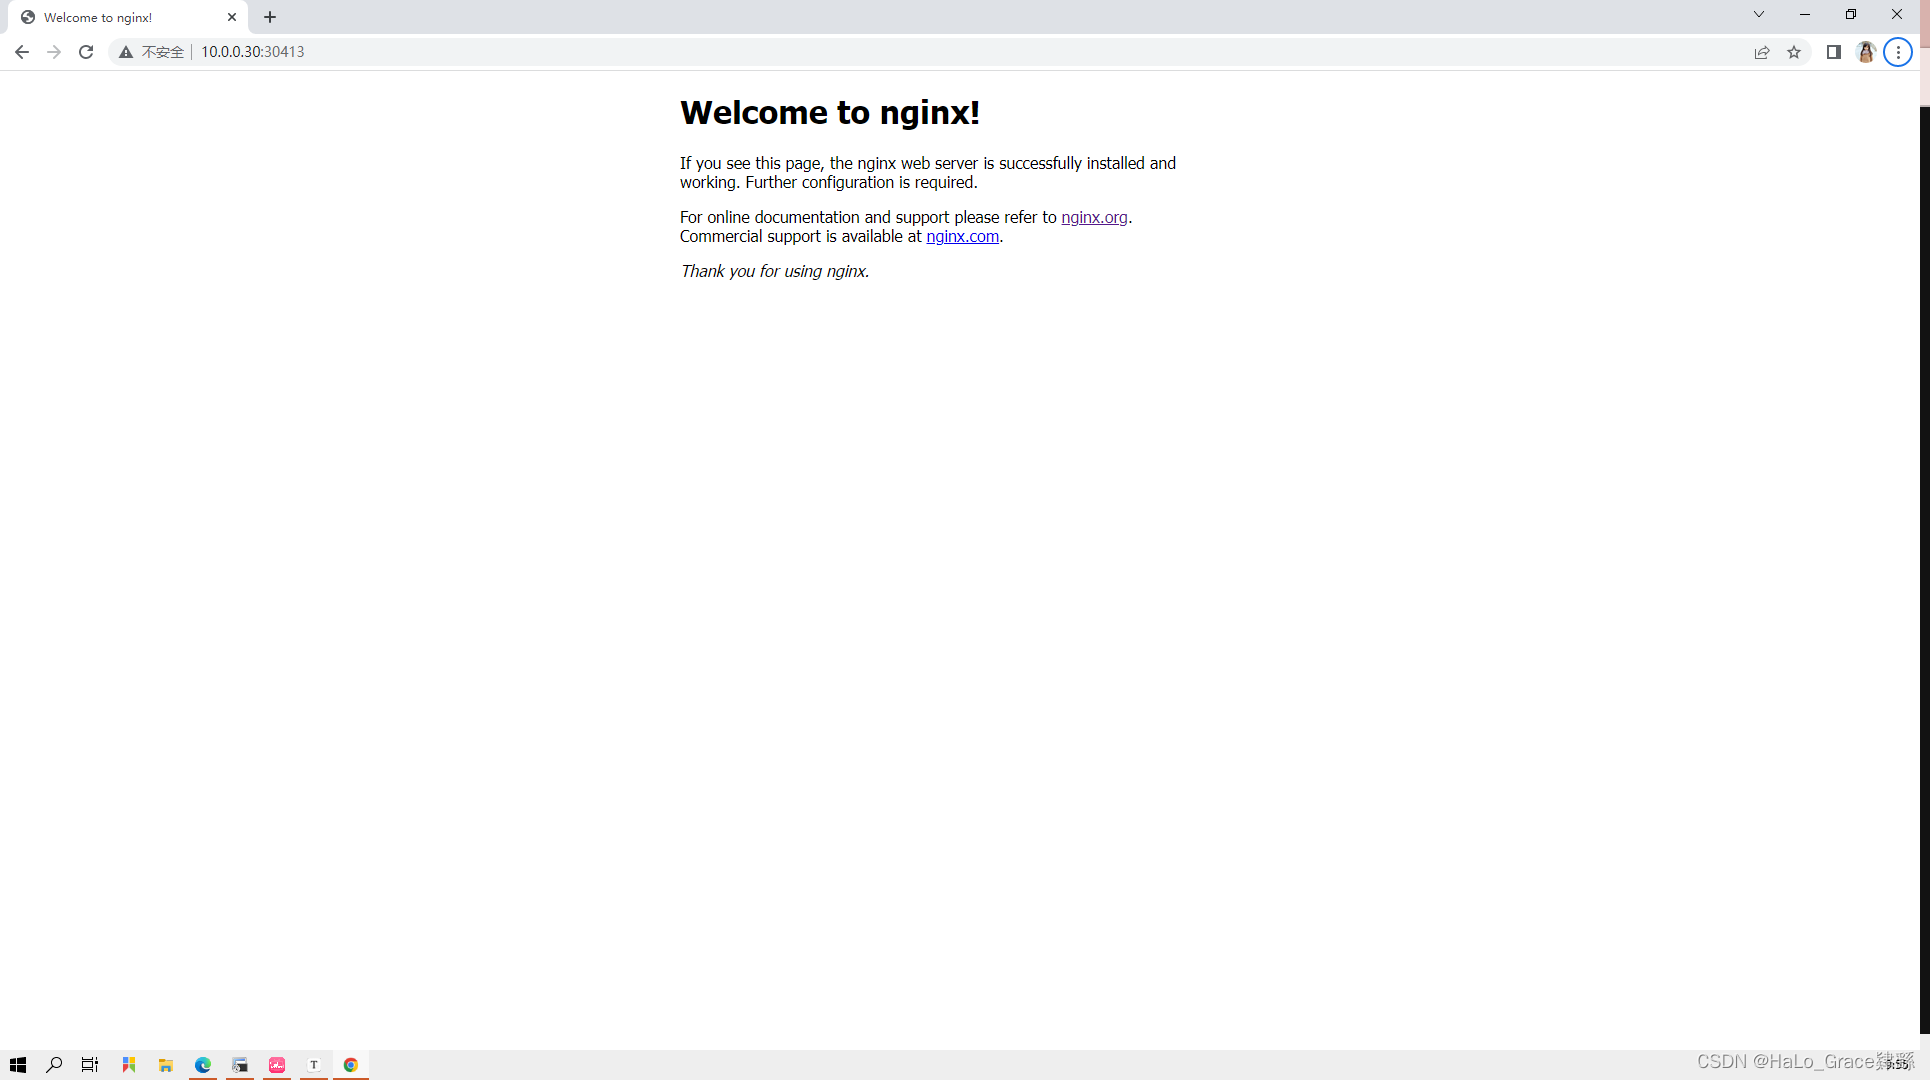The image size is (1930, 1080).
Task: Open Task View on the taskbar
Action: point(90,1065)
